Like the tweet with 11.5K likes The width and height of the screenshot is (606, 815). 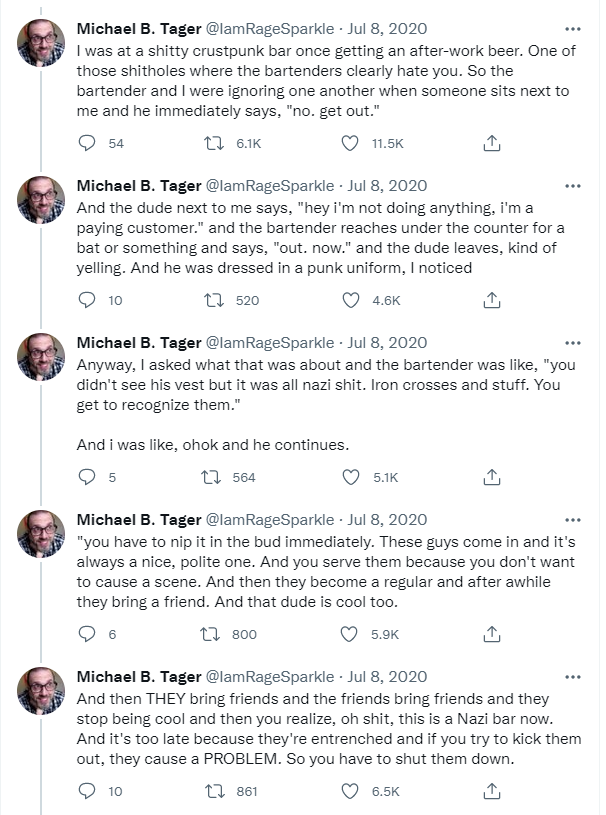tap(349, 144)
